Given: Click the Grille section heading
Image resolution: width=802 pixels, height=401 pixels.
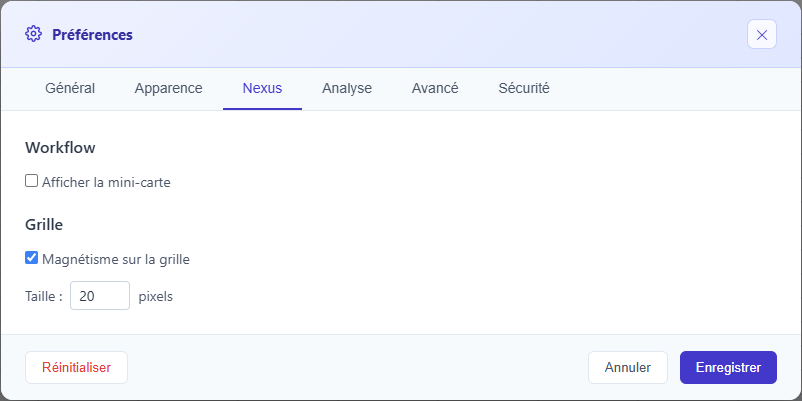Looking at the screenshot, I should click(x=44, y=224).
